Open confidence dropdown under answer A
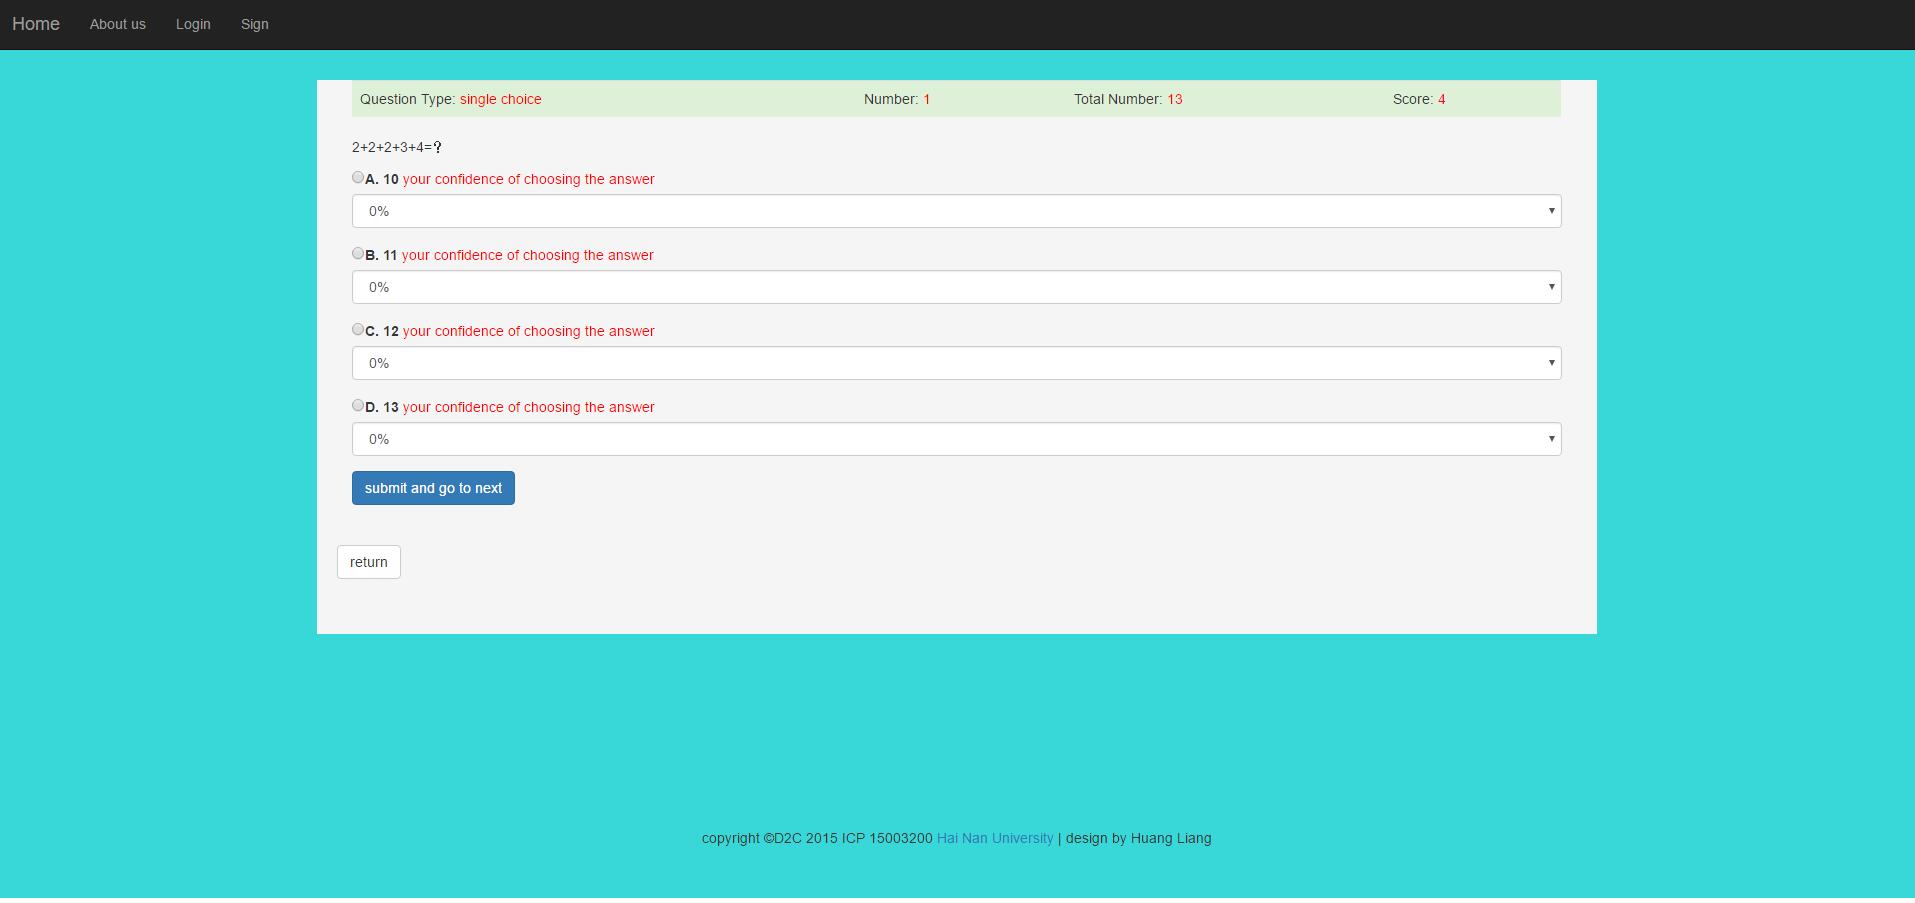 [956, 211]
